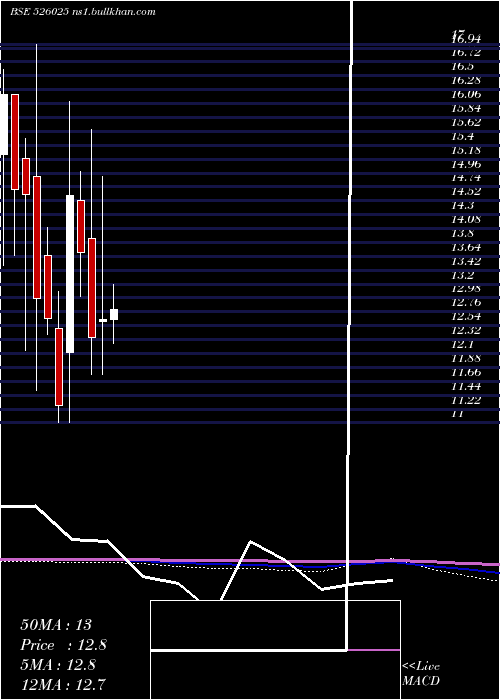Click the 13.42 price level
This screenshot has height=700, width=500.
(x=466, y=261)
